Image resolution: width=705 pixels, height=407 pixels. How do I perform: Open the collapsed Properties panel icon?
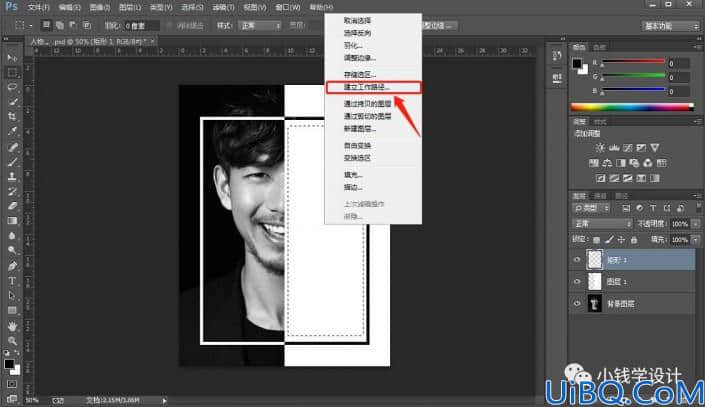pos(557,78)
